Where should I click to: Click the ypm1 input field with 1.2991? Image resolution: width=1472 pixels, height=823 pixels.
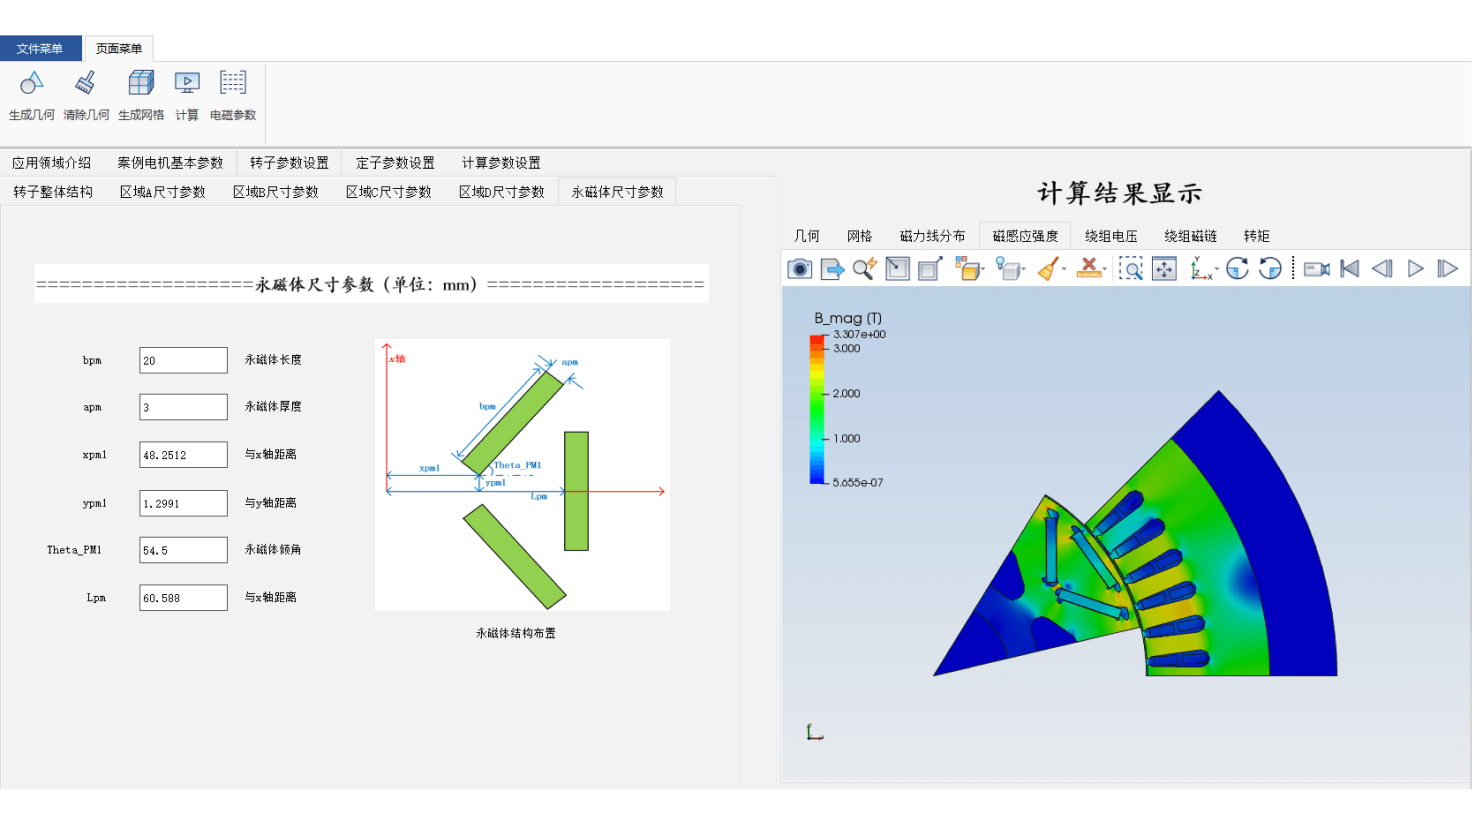pyautogui.click(x=184, y=503)
